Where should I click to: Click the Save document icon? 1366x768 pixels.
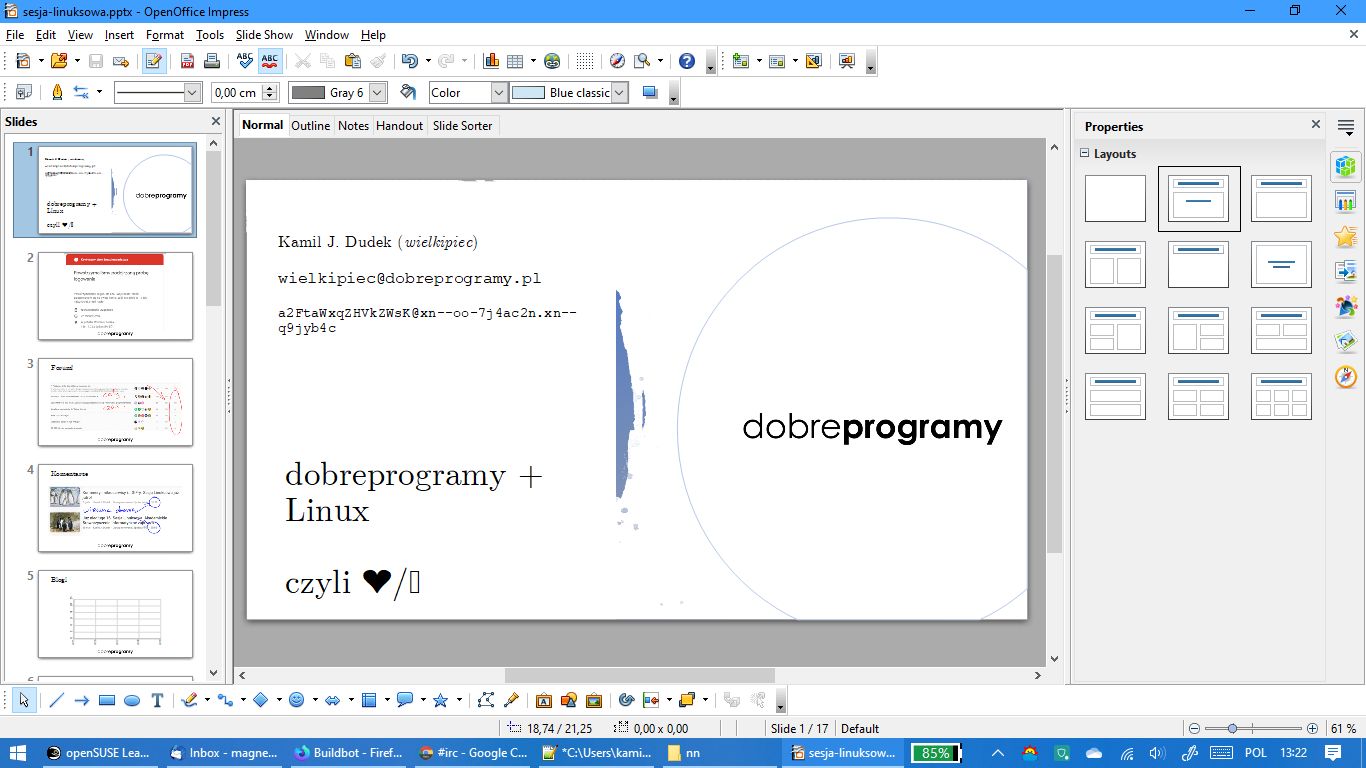[96, 61]
